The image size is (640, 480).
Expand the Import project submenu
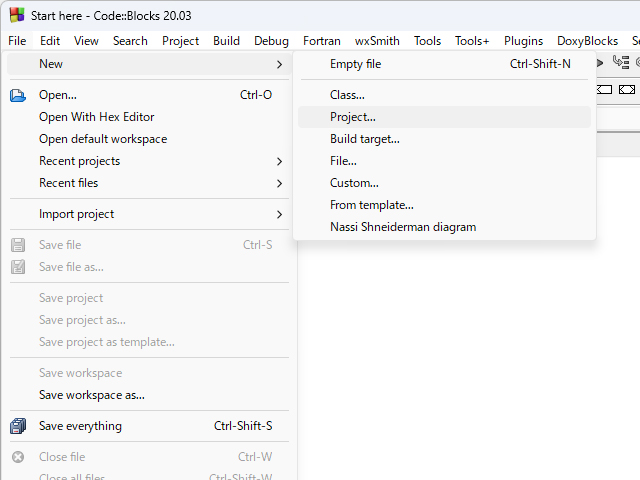(x=279, y=215)
